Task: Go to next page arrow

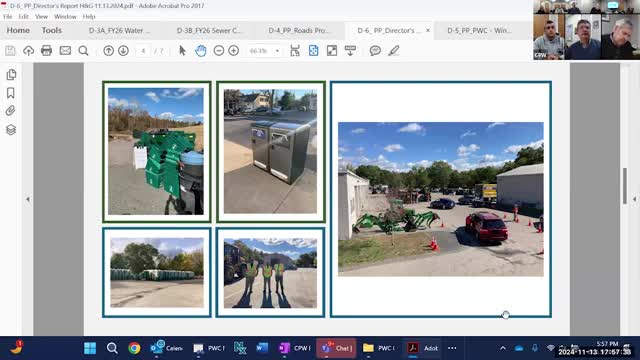Action: 123,51
